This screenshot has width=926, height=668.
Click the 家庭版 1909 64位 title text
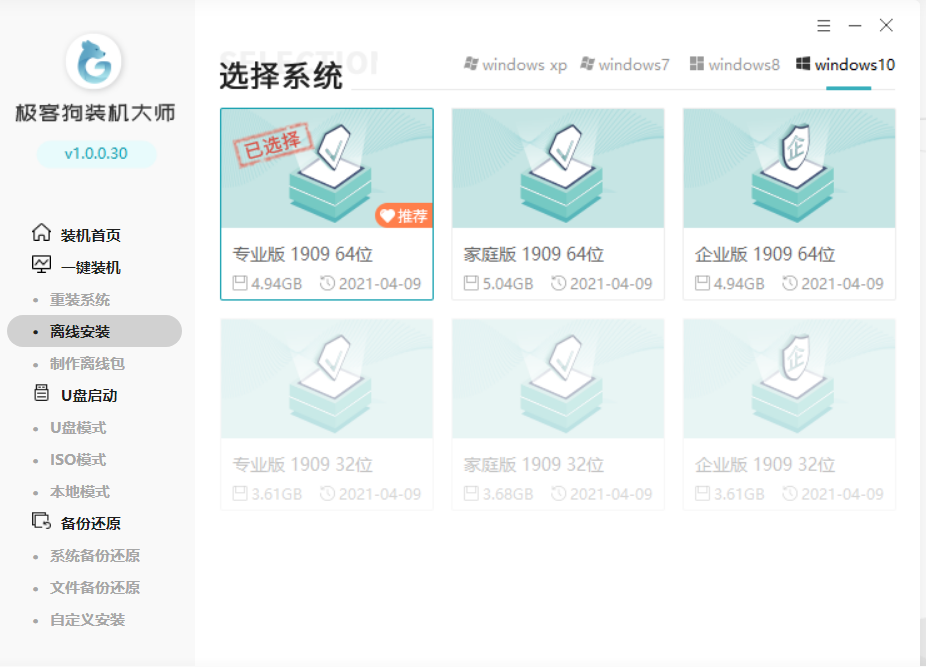click(x=533, y=254)
